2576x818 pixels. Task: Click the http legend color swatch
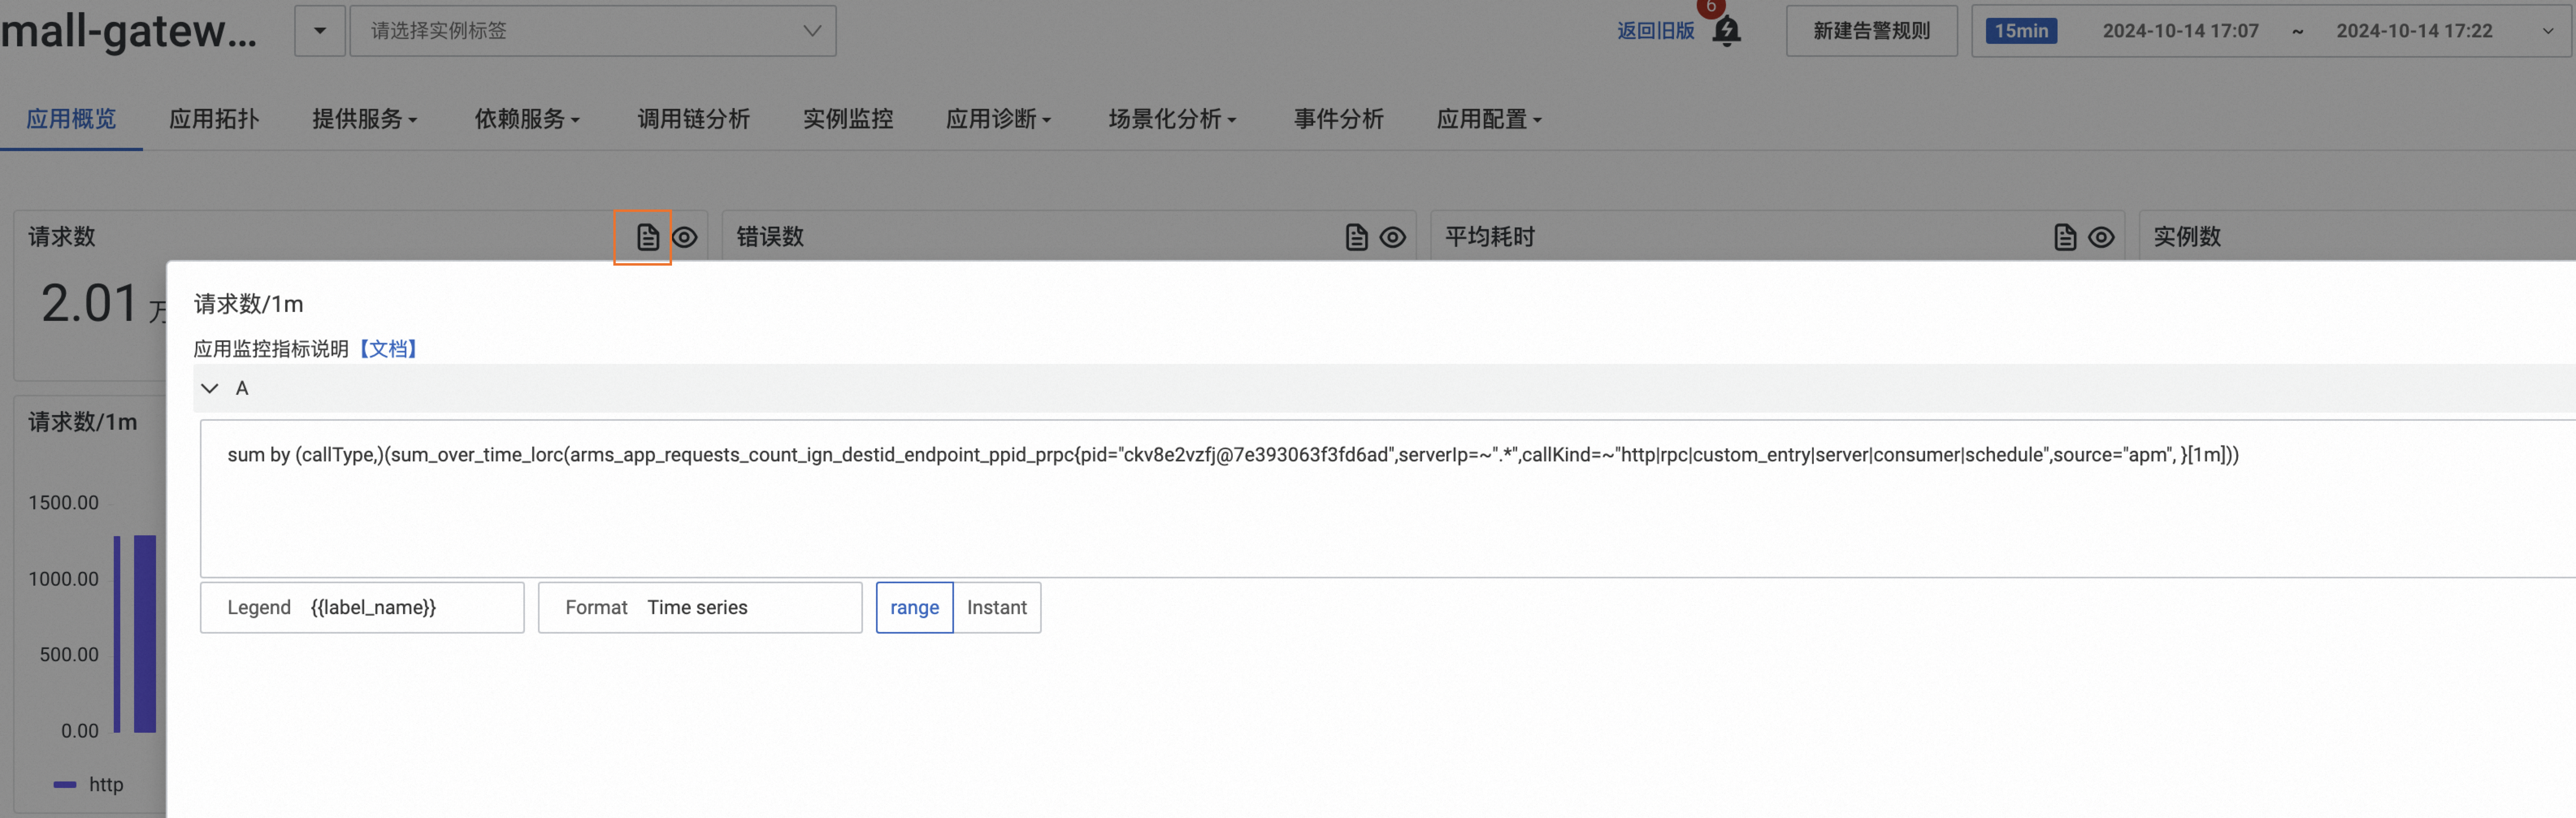(x=65, y=785)
